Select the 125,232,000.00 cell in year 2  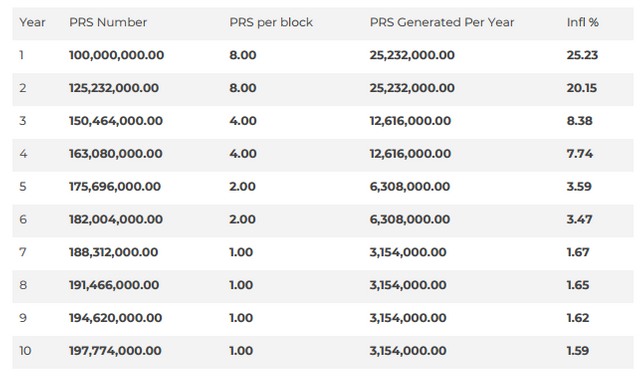click(114, 88)
